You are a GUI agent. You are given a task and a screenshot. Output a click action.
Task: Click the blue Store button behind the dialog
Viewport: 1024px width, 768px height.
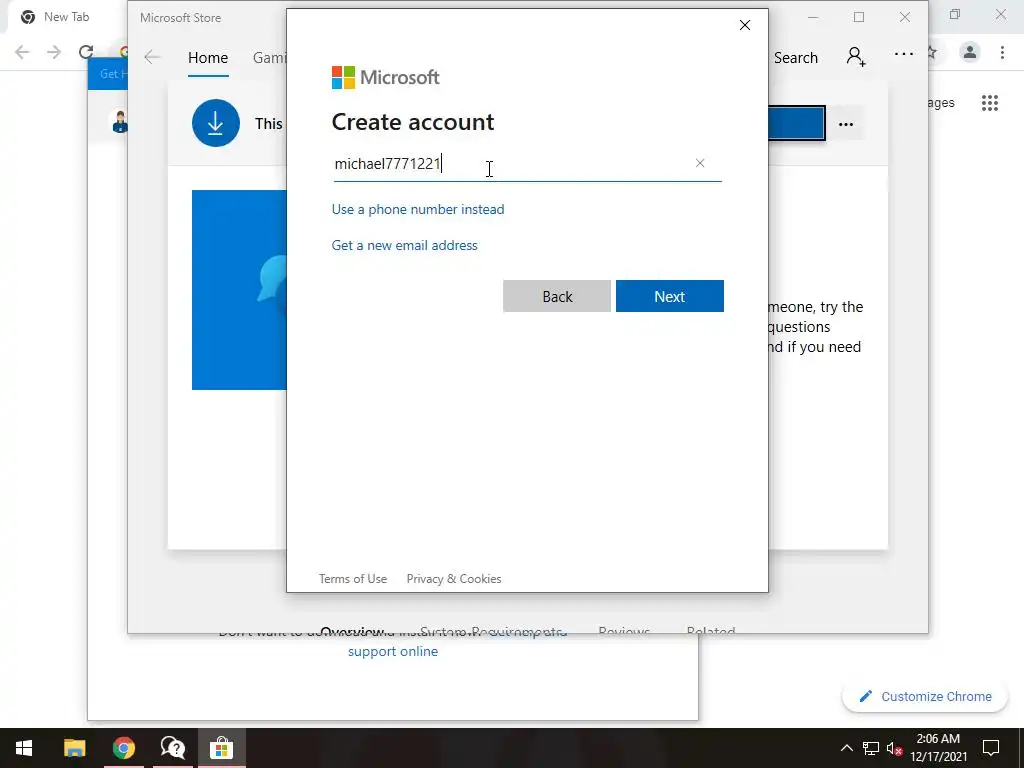pyautogui.click(x=797, y=123)
